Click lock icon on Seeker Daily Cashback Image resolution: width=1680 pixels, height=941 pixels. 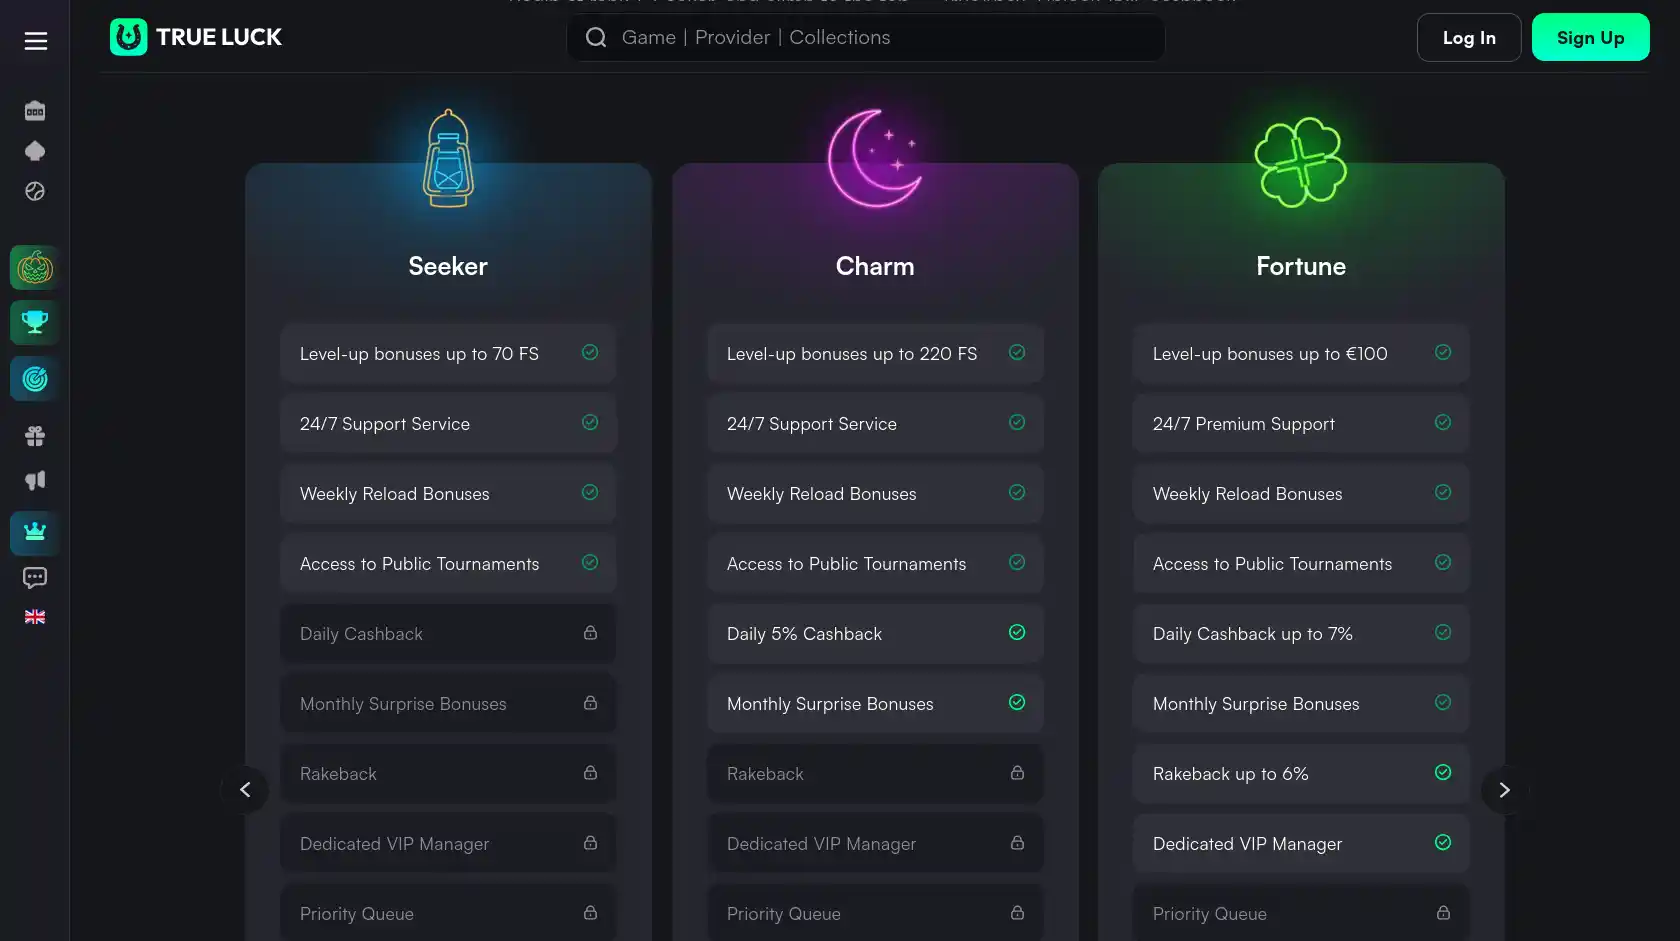[x=590, y=633]
